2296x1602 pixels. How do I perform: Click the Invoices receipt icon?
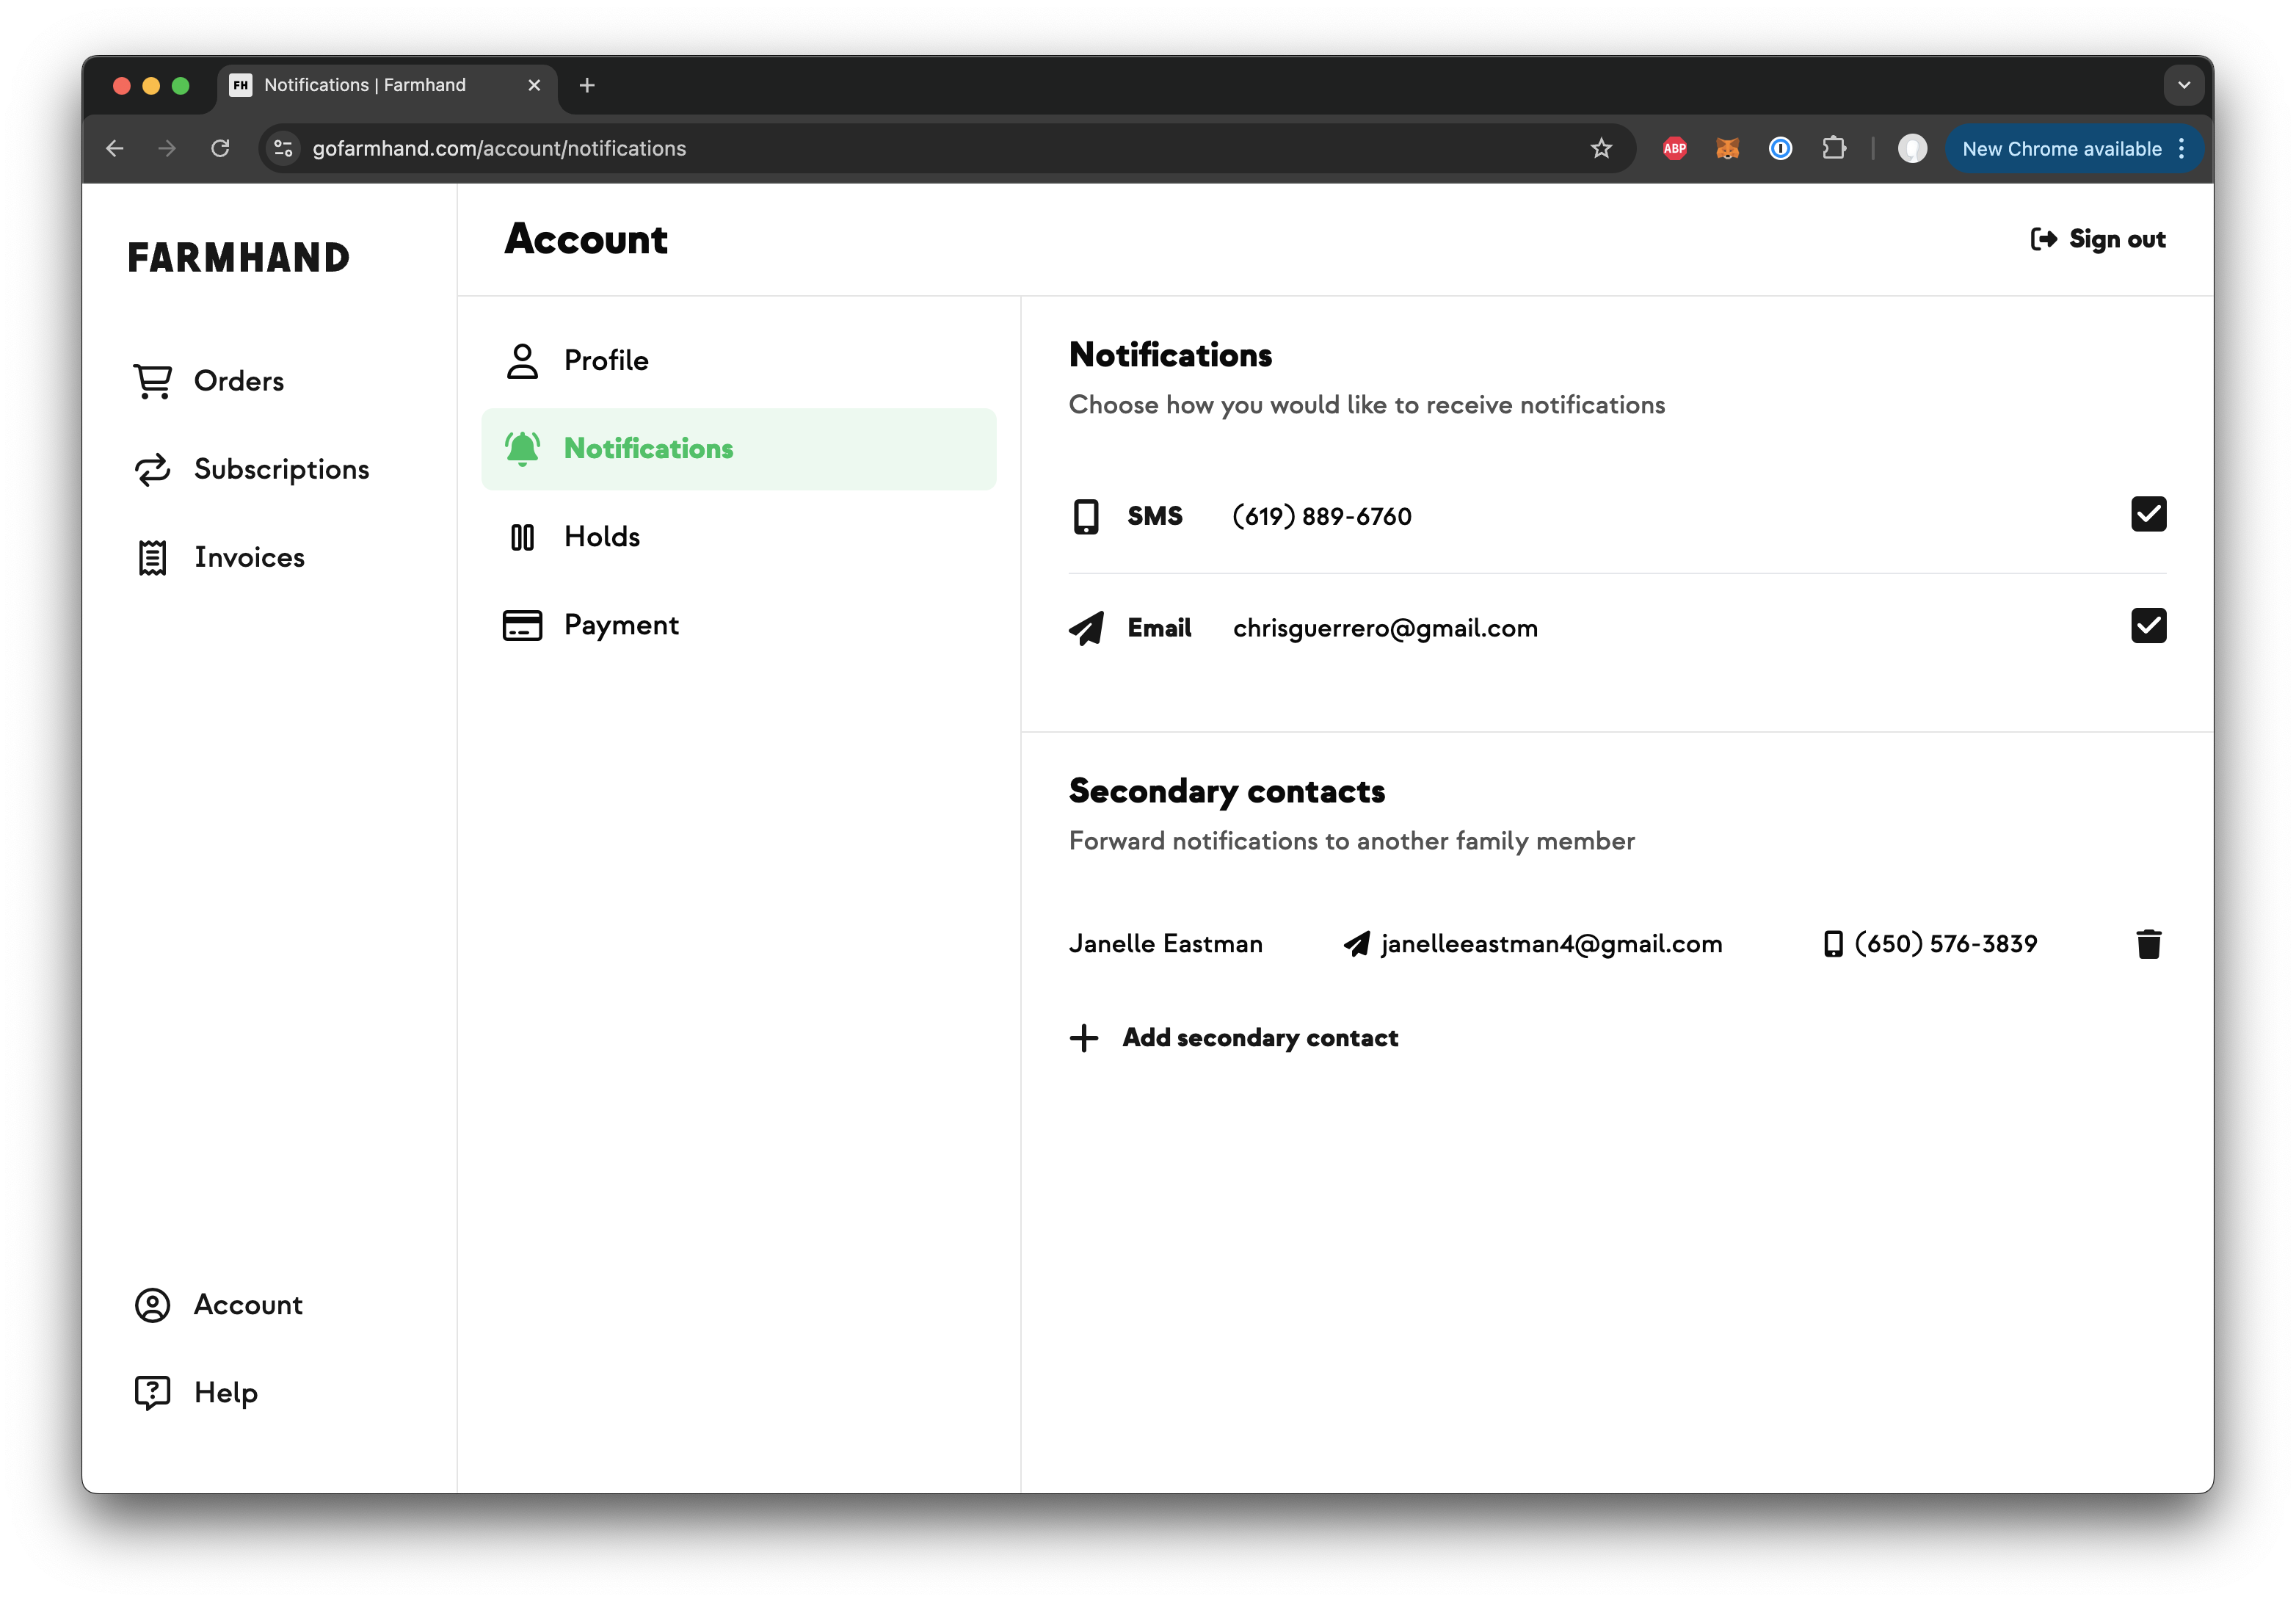click(152, 558)
